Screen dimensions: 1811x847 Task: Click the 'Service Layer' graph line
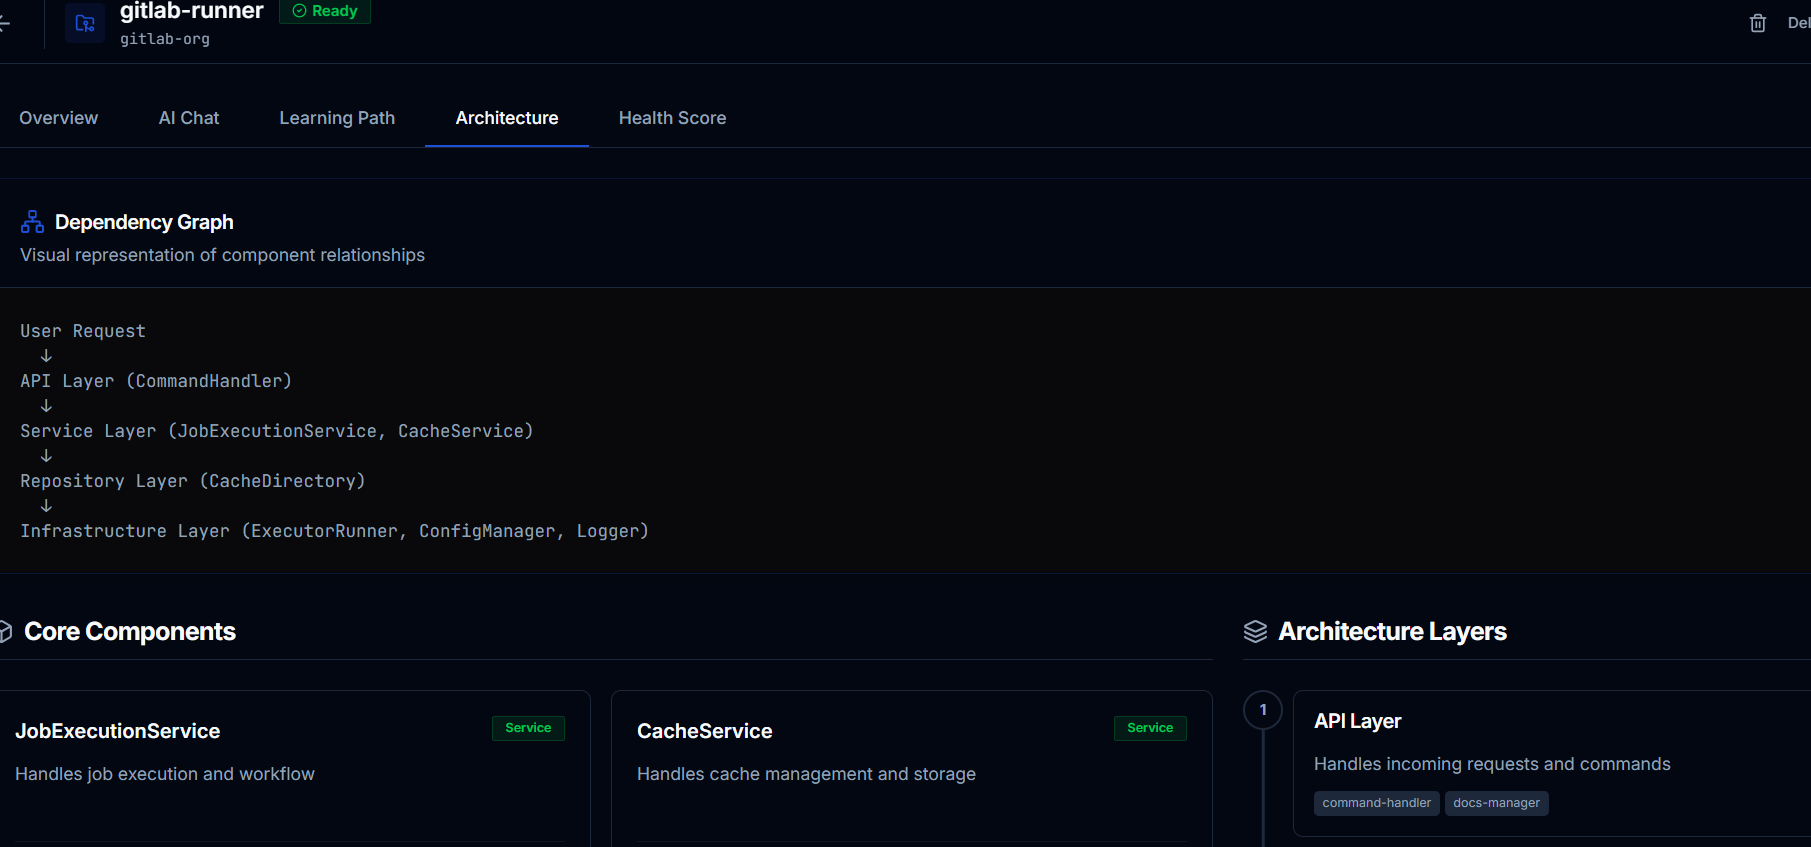(277, 431)
